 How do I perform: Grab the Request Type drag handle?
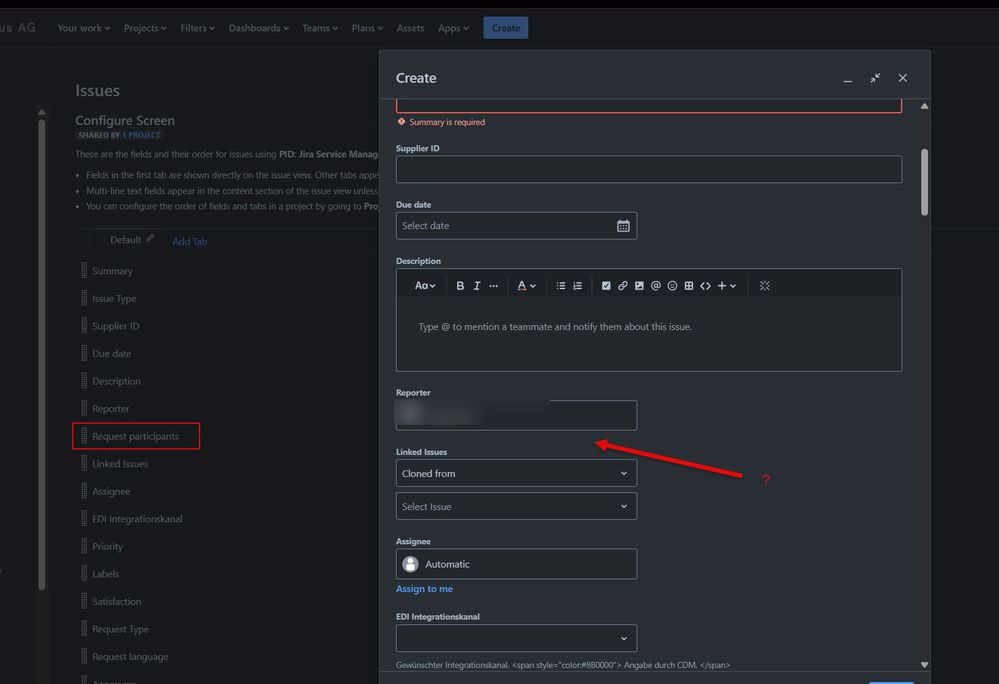[x=84, y=629]
